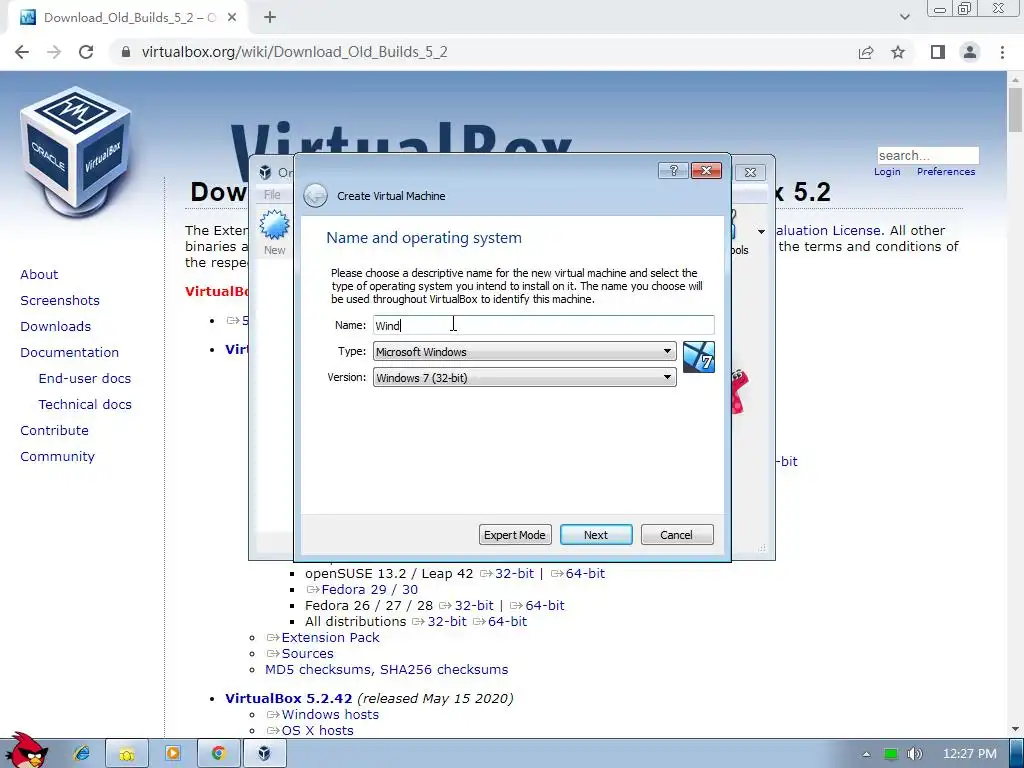Viewport: 1024px width, 768px height.
Task: Click the Windows 7 OS icon beside Type
Action: (x=699, y=357)
